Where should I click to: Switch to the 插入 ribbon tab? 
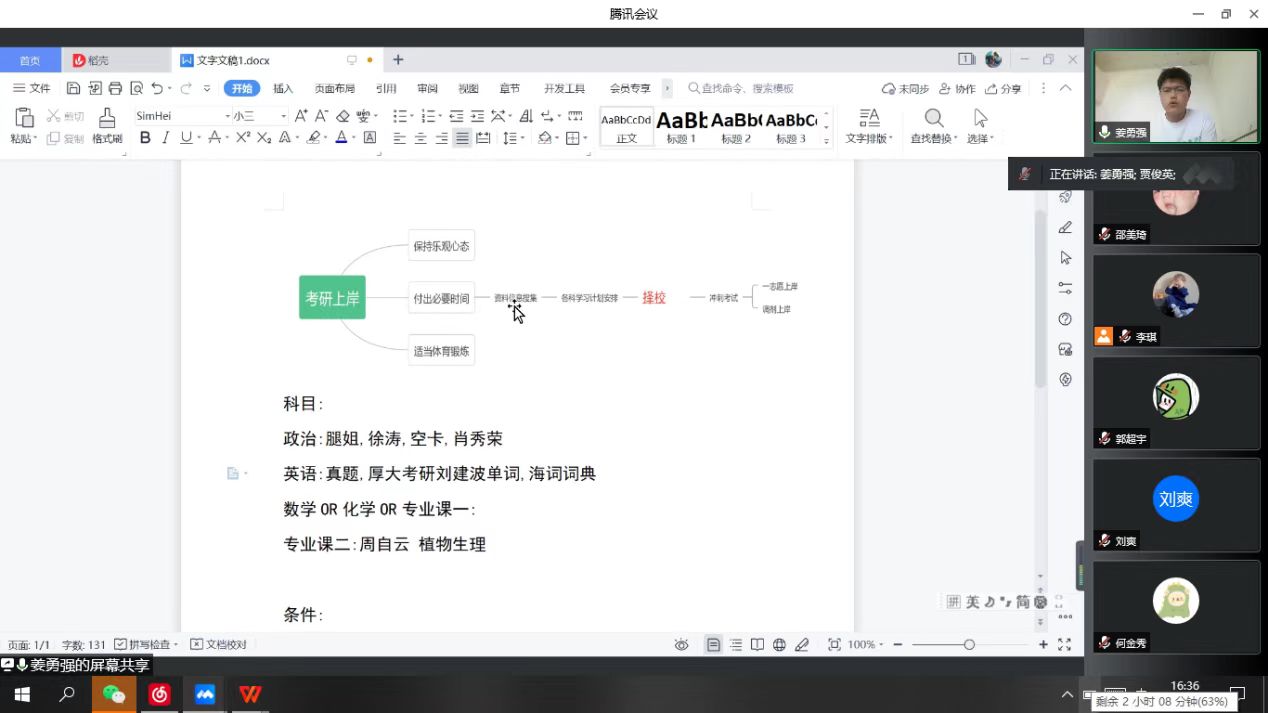pyautogui.click(x=283, y=88)
